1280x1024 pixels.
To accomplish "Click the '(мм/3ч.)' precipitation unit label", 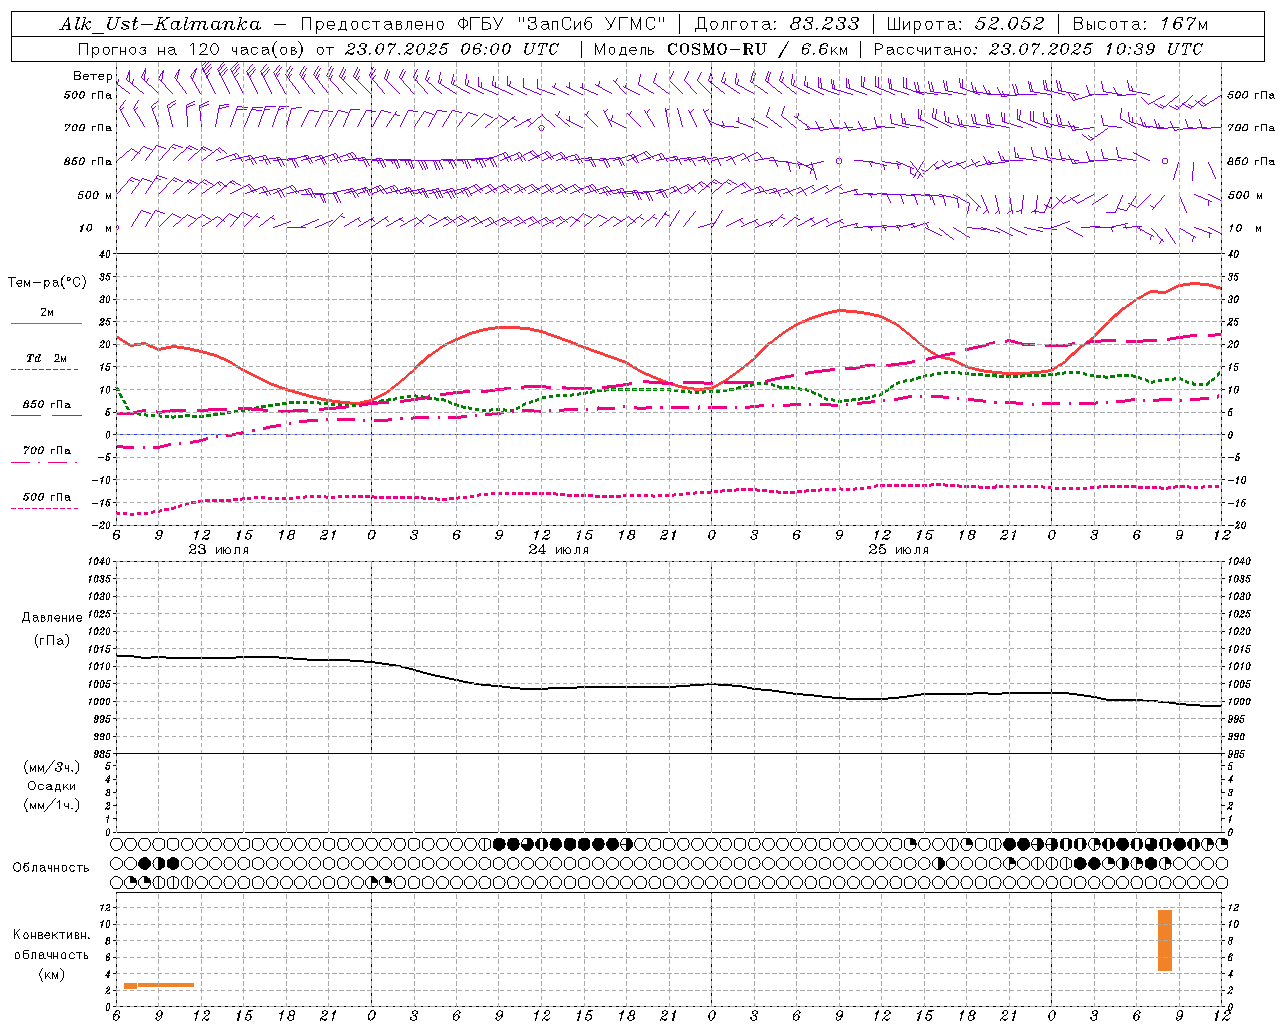I will [52, 767].
